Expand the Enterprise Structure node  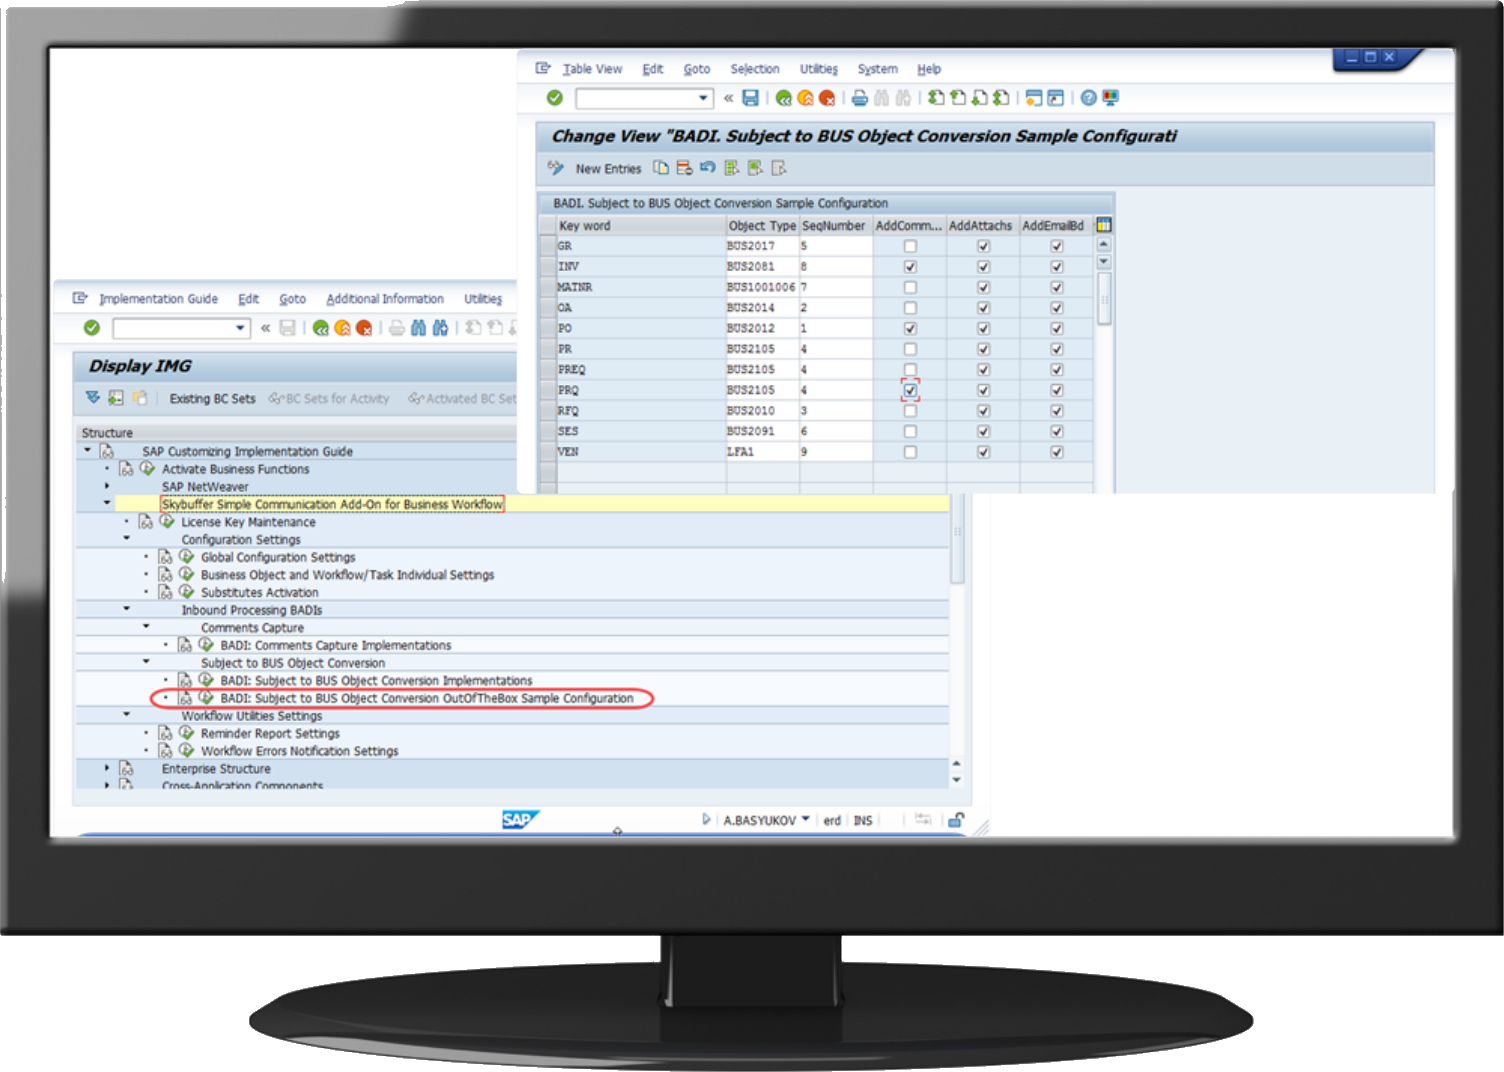click(107, 768)
